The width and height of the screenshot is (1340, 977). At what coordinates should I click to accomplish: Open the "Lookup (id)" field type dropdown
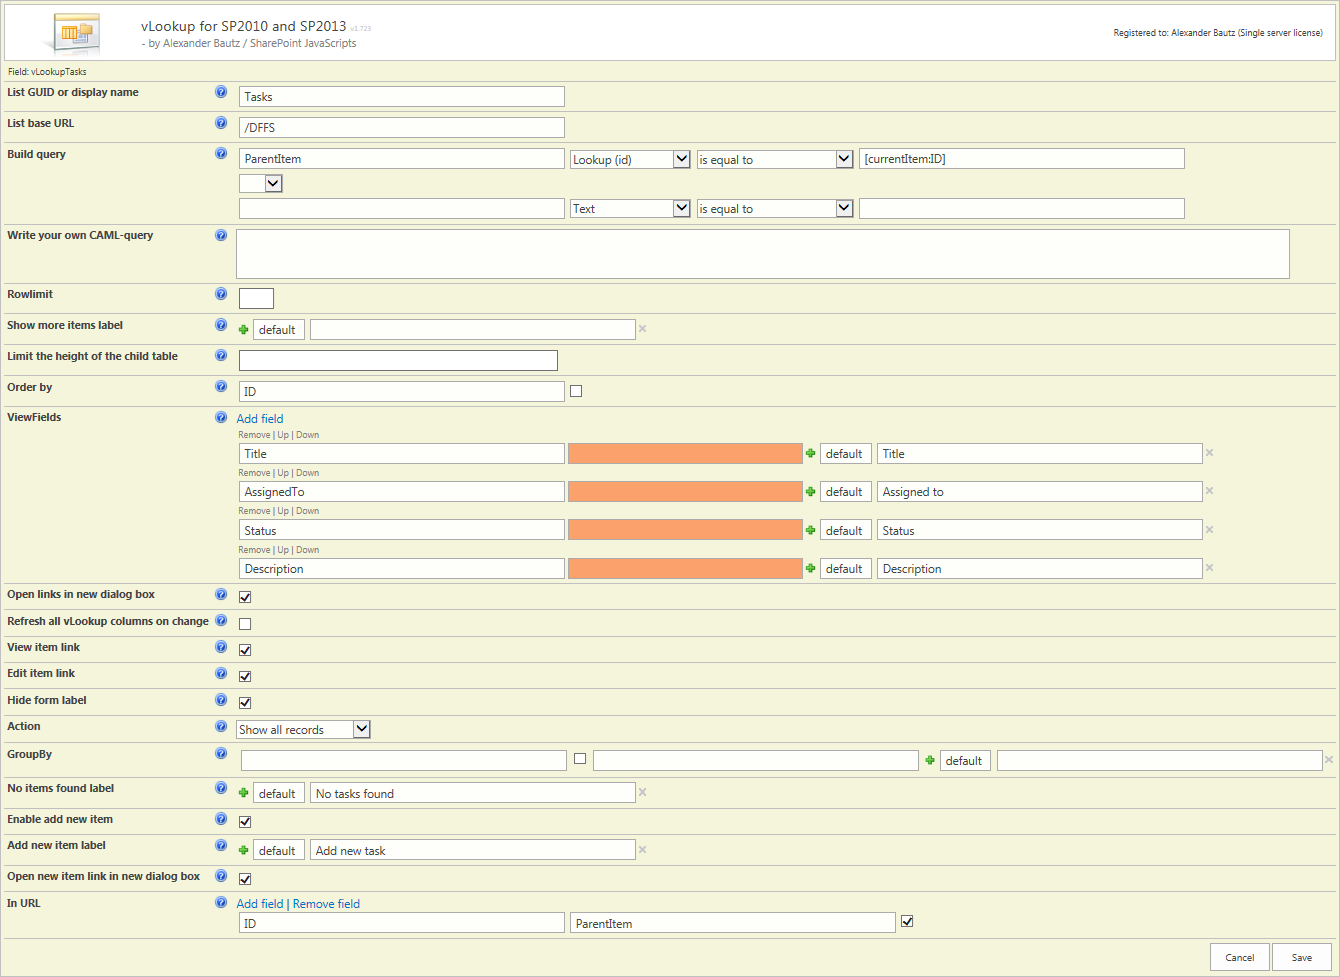[629, 158]
